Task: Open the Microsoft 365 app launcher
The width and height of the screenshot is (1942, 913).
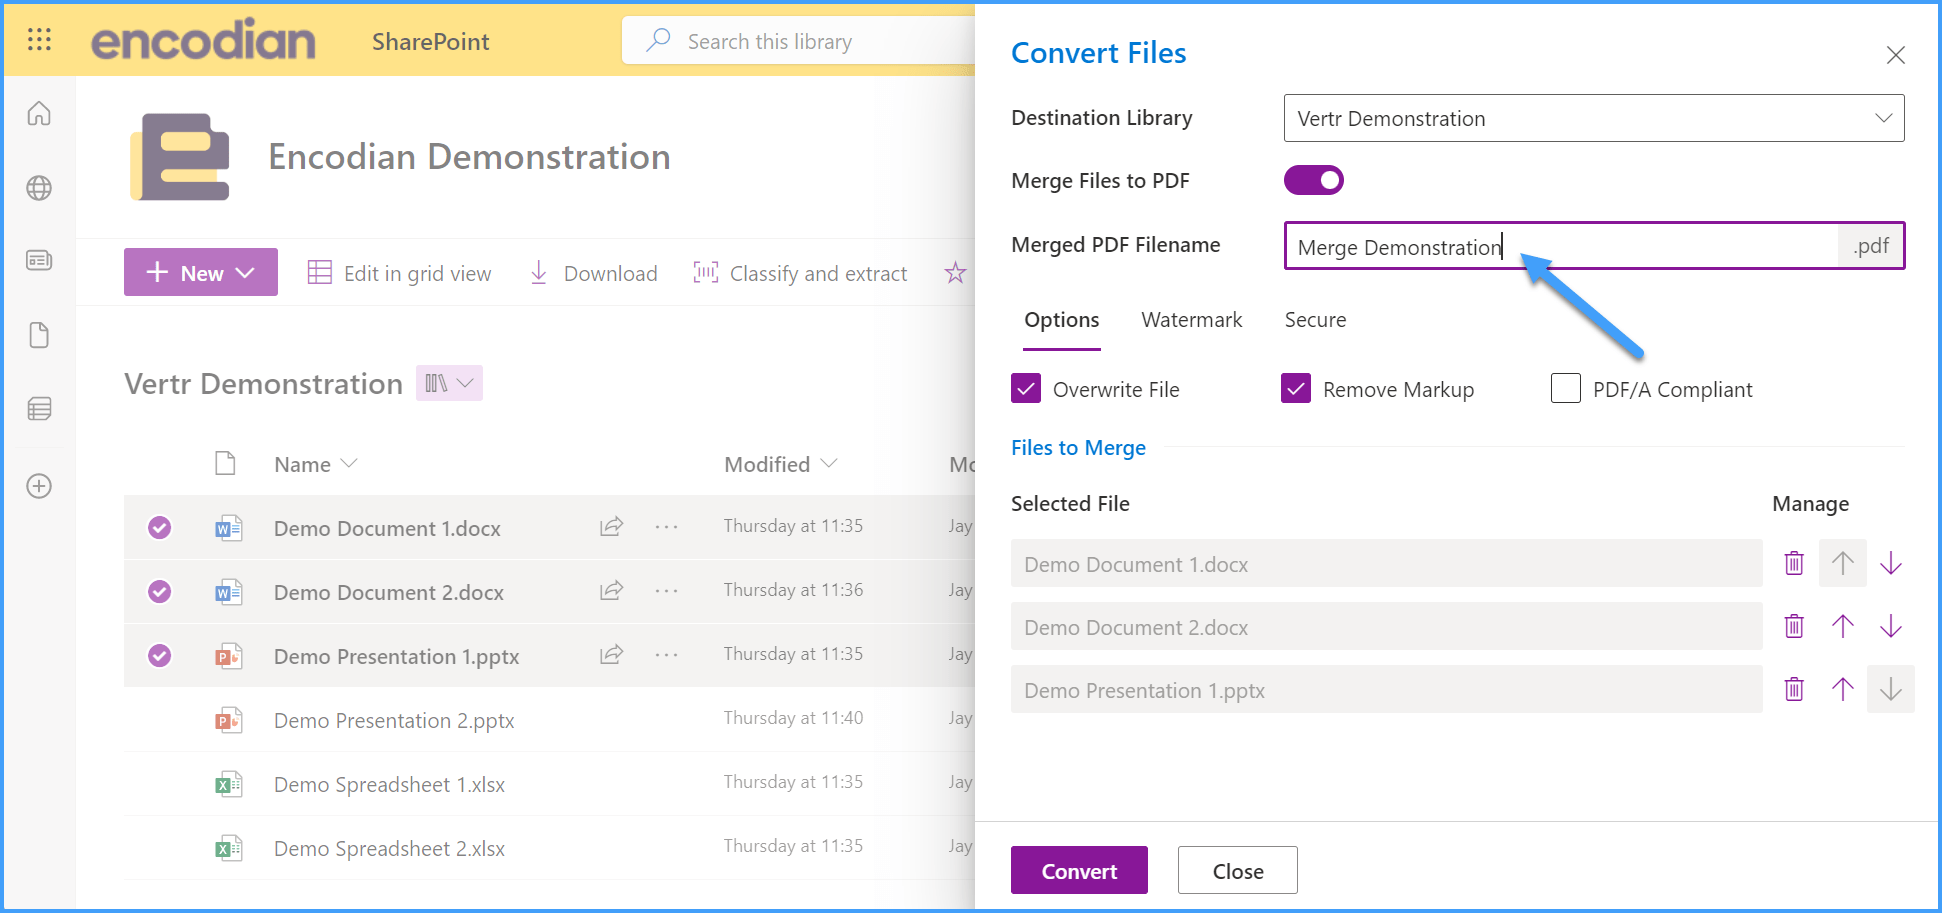Action: [39, 40]
